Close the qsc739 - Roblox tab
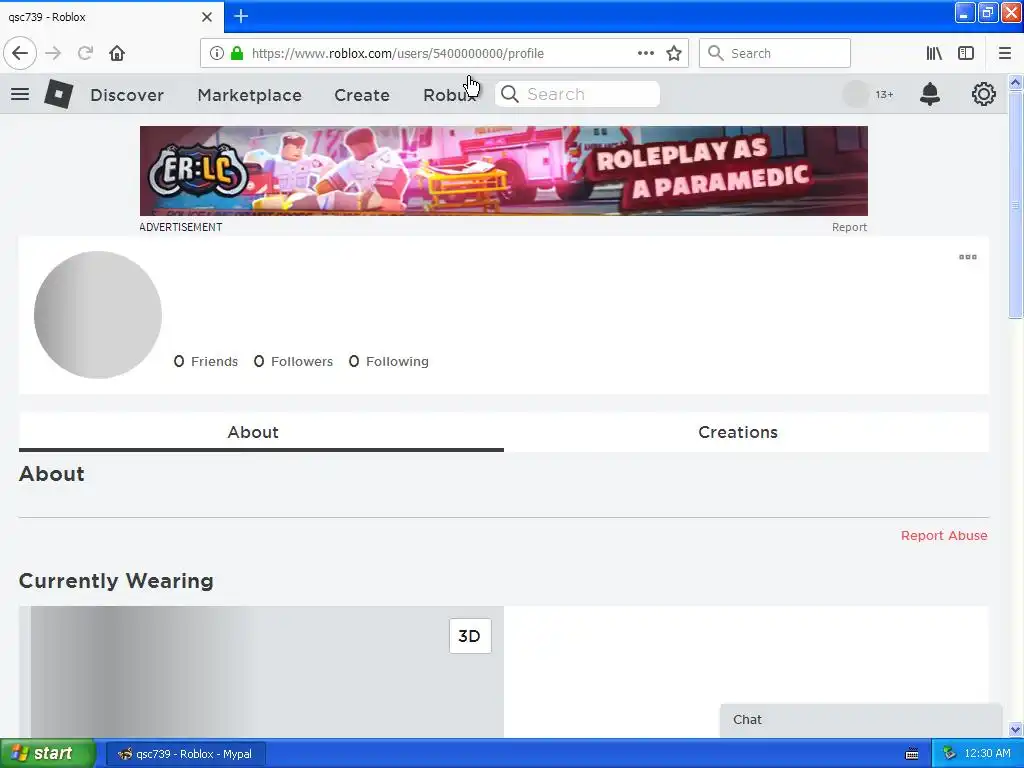Viewport: 1024px width, 768px height. [x=207, y=17]
